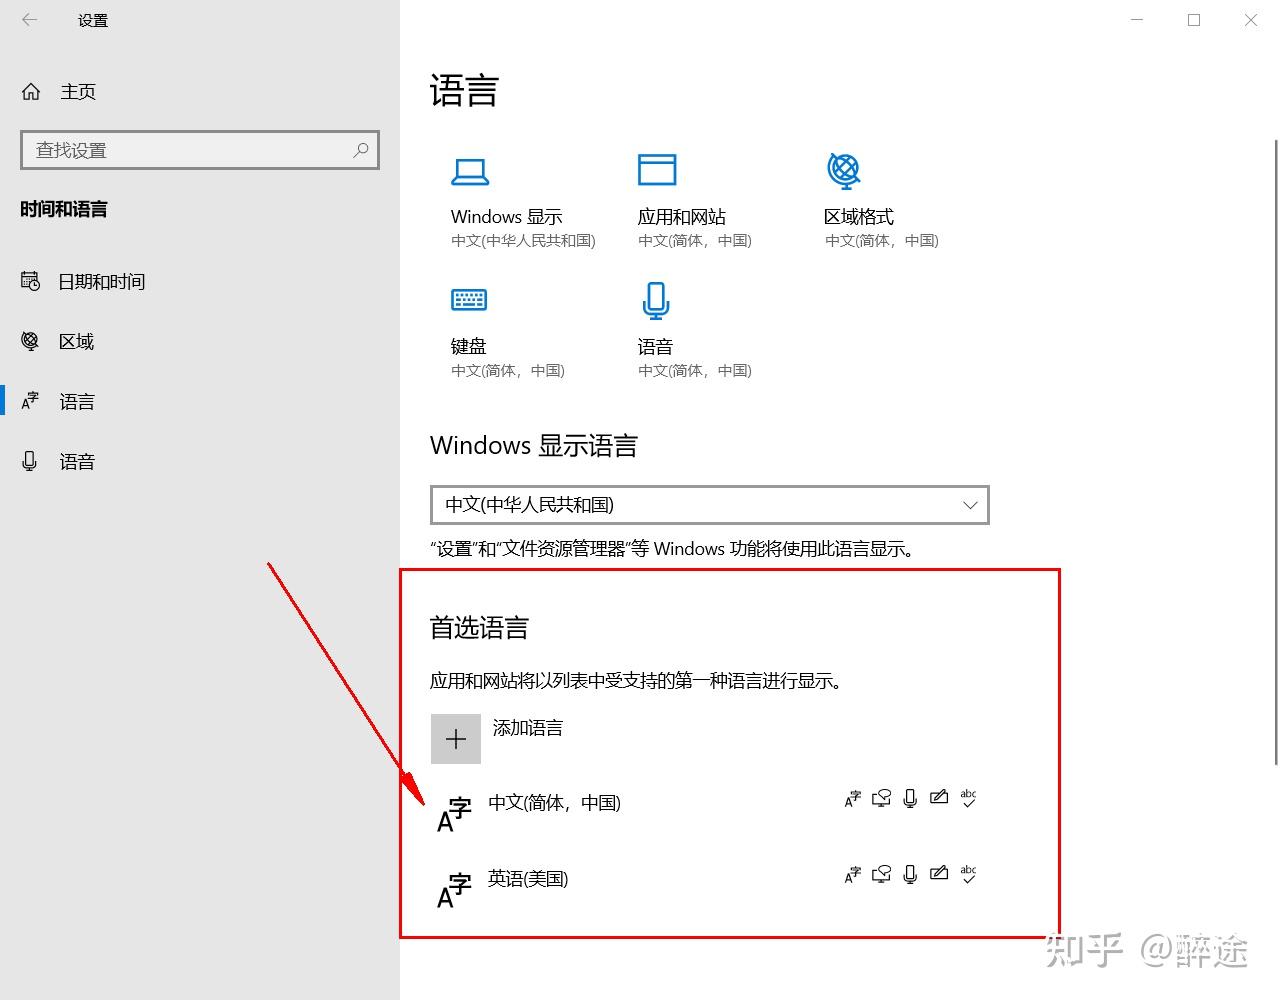The image size is (1280, 1000).
Task: Click the speech recognition mic icon for 中文(简体, 中国)
Action: coord(909,797)
